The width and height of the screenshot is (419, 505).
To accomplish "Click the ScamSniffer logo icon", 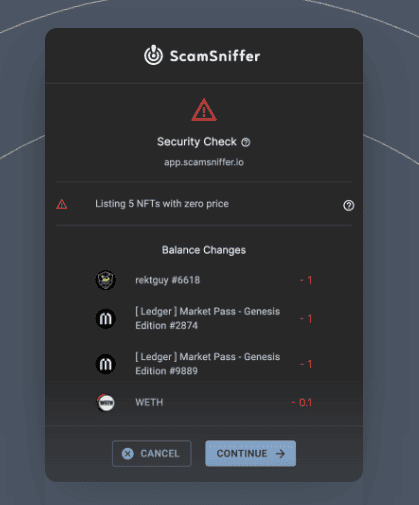I will pyautogui.click(x=153, y=55).
